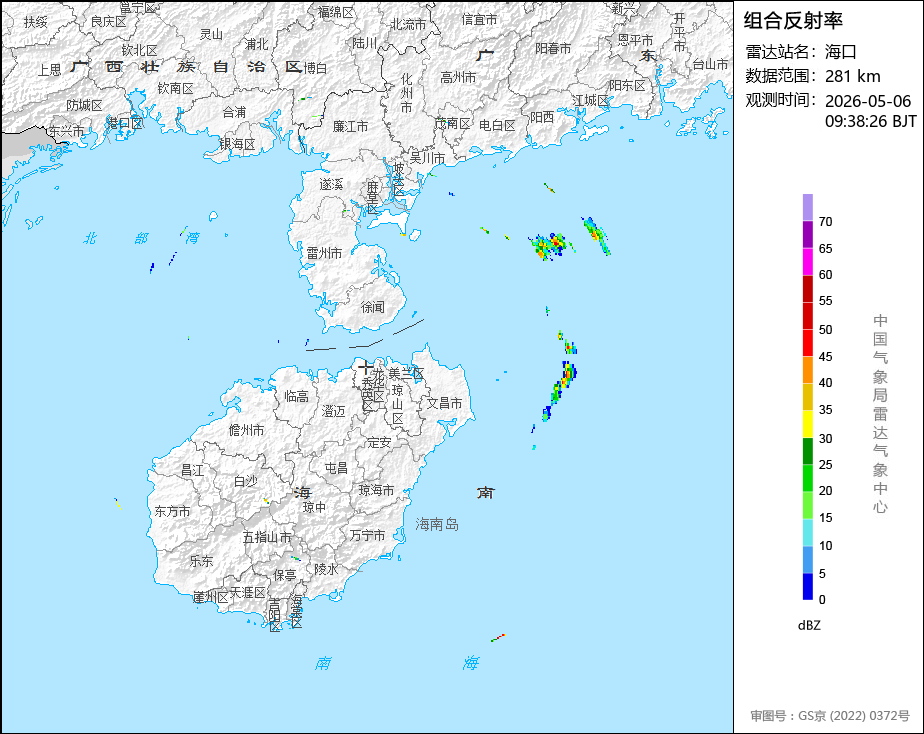Click the 恩平市 map label

(x=635, y=39)
